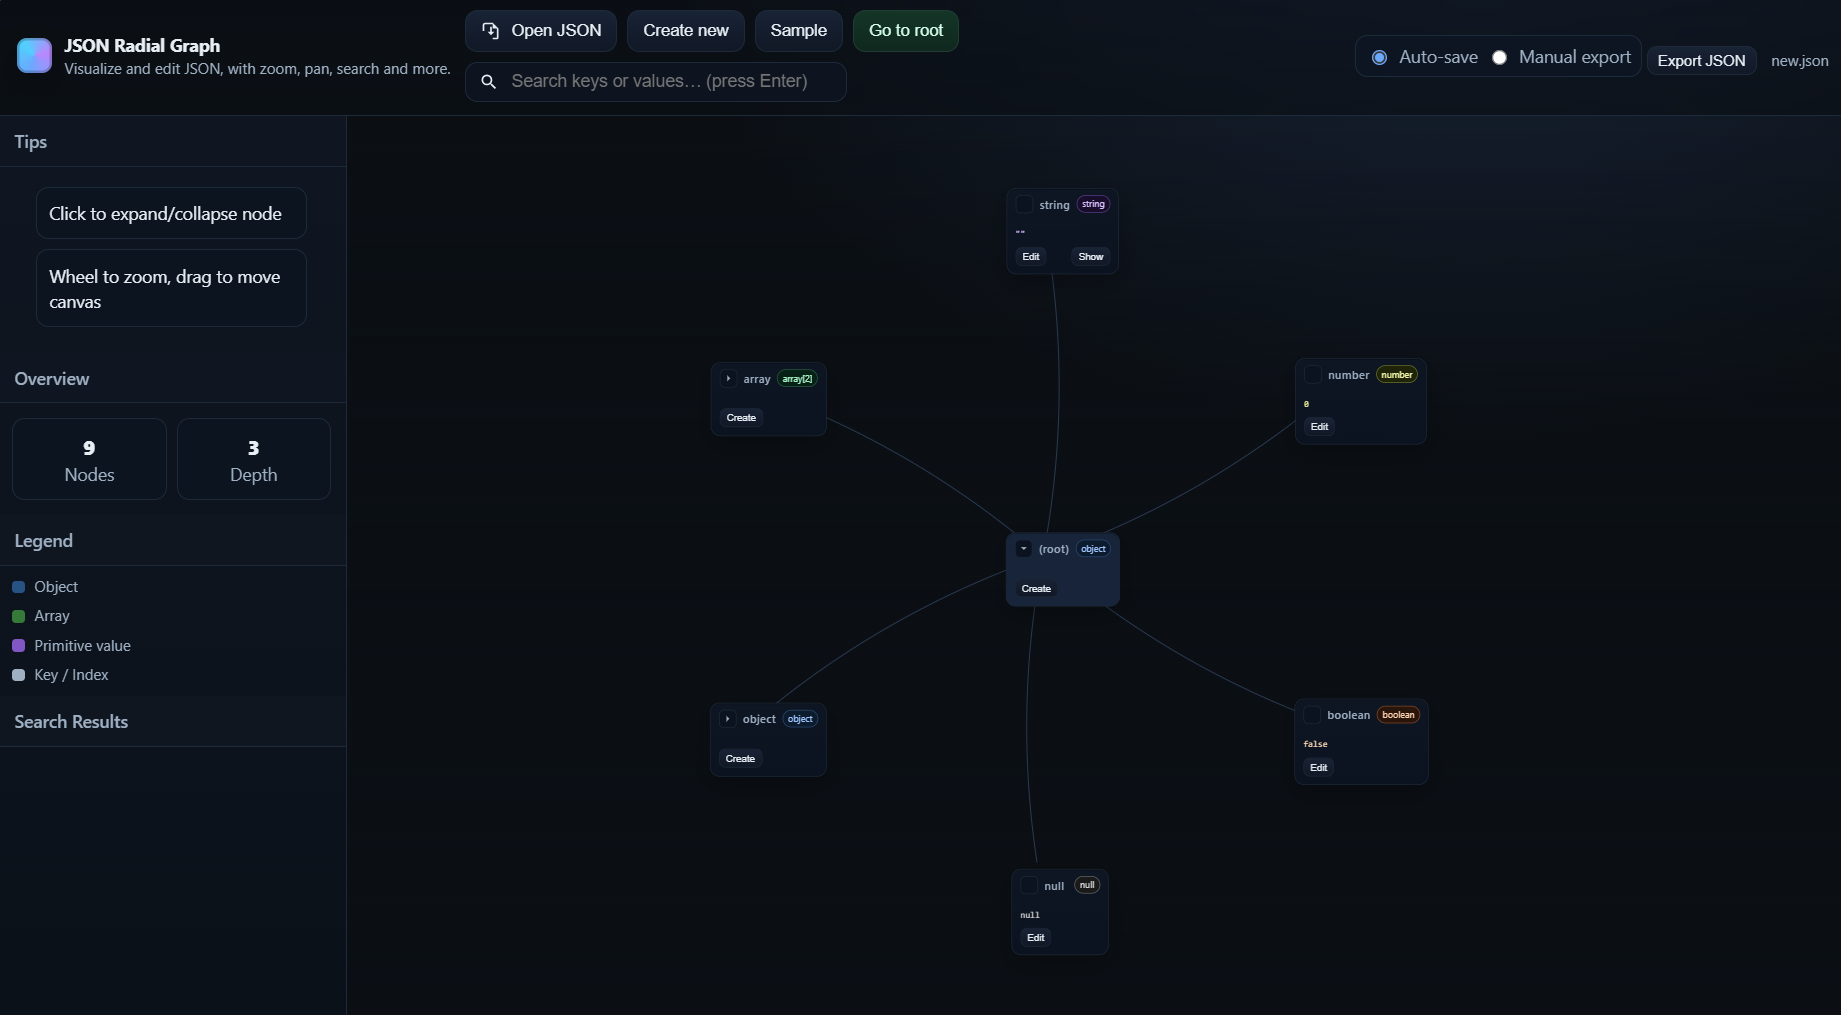Click the JSON Radial Graph logo icon
Image resolution: width=1841 pixels, height=1015 pixels.
tap(34, 56)
